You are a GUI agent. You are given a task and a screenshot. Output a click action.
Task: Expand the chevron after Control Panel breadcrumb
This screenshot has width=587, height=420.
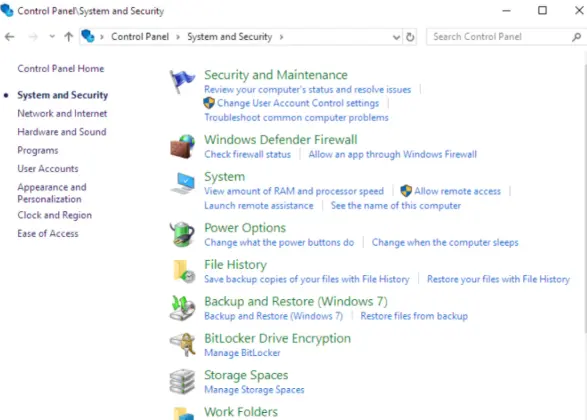178,37
